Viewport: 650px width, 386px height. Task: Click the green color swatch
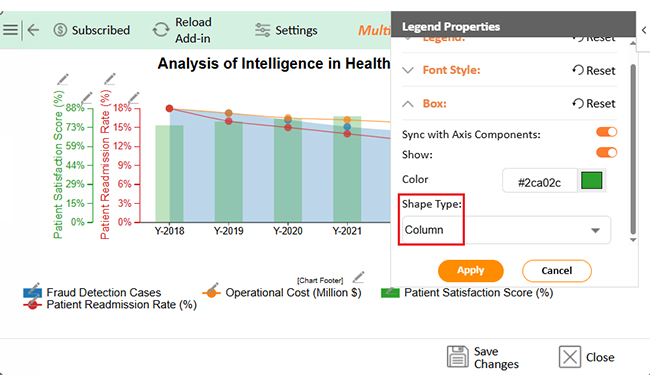(x=592, y=181)
